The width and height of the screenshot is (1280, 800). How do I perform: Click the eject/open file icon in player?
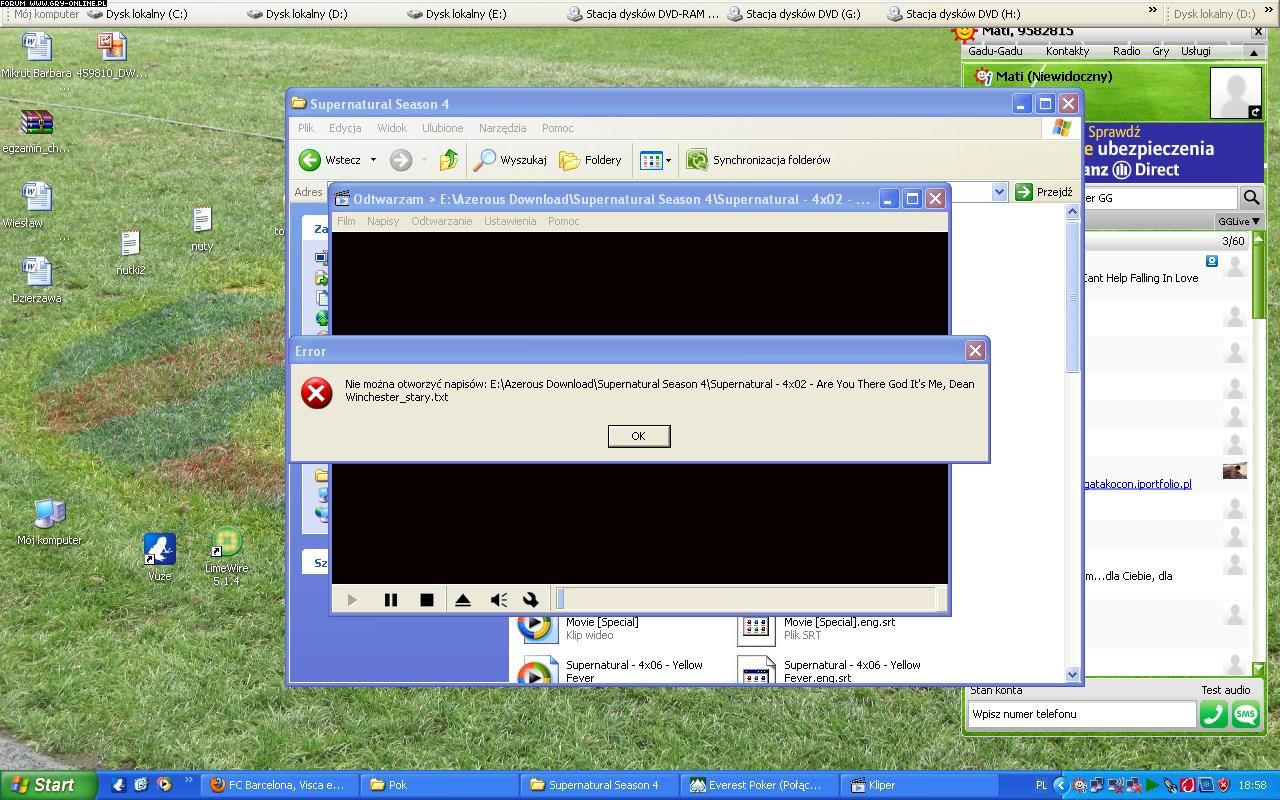coord(462,600)
